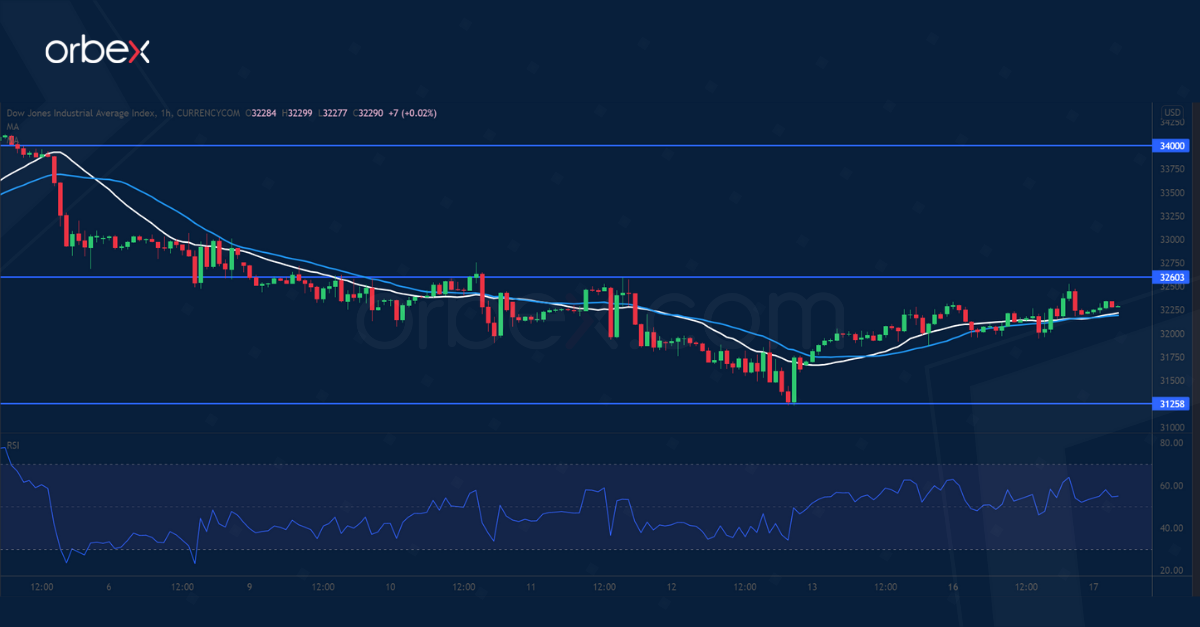Click the 20.00 RSI scale value
This screenshot has width=1200, height=627.
coord(1172,570)
